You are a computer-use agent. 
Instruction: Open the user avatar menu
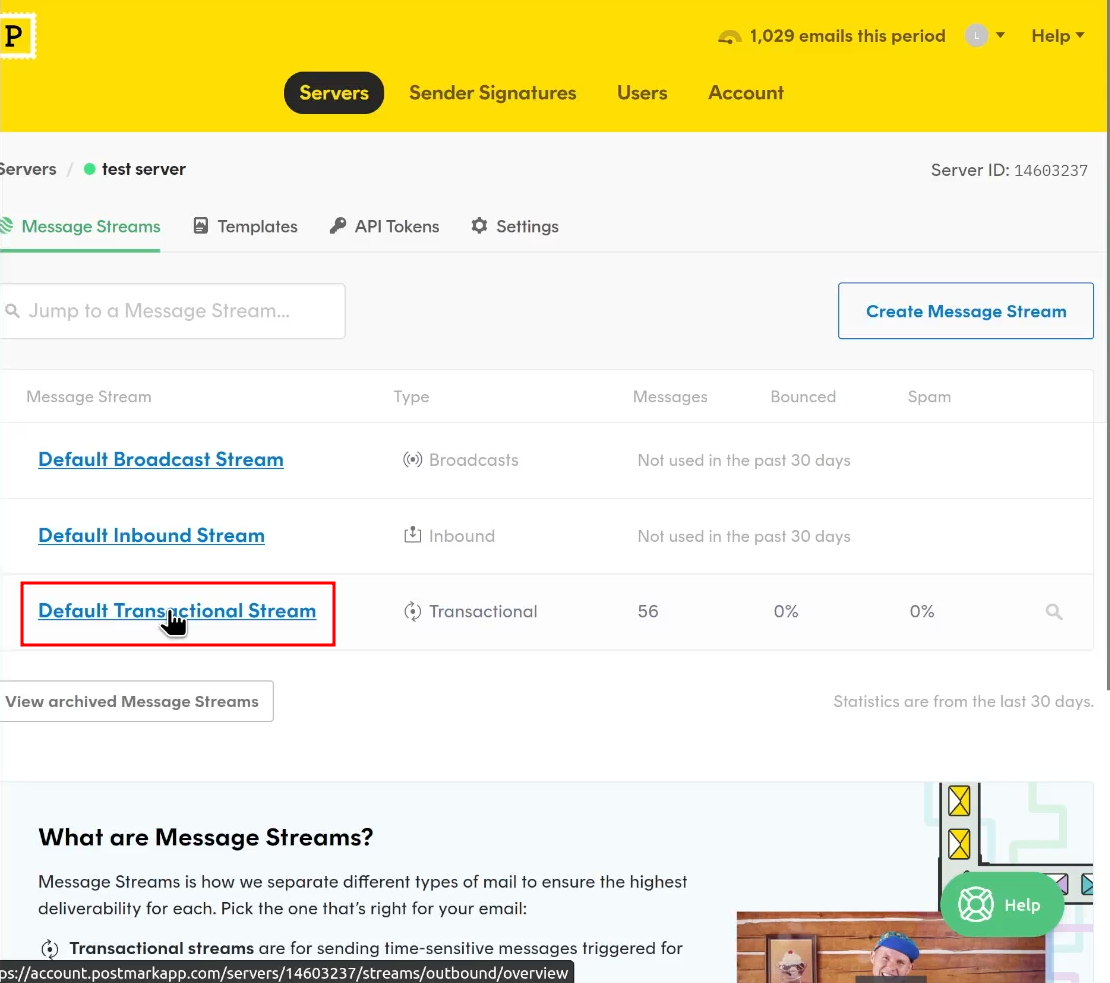[976, 35]
